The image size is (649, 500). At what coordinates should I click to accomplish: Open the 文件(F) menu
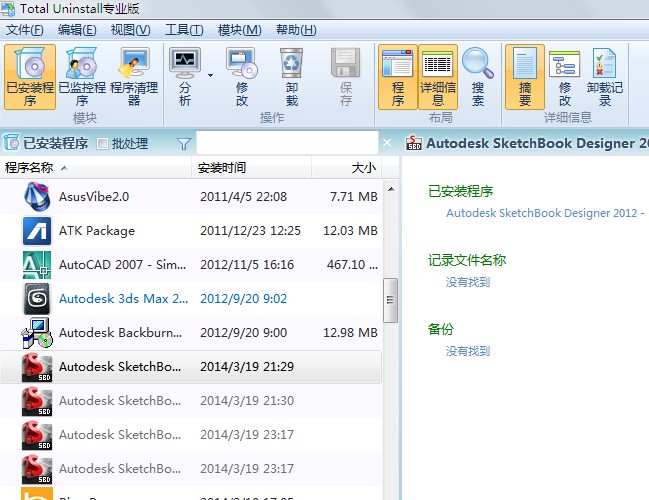[24, 30]
